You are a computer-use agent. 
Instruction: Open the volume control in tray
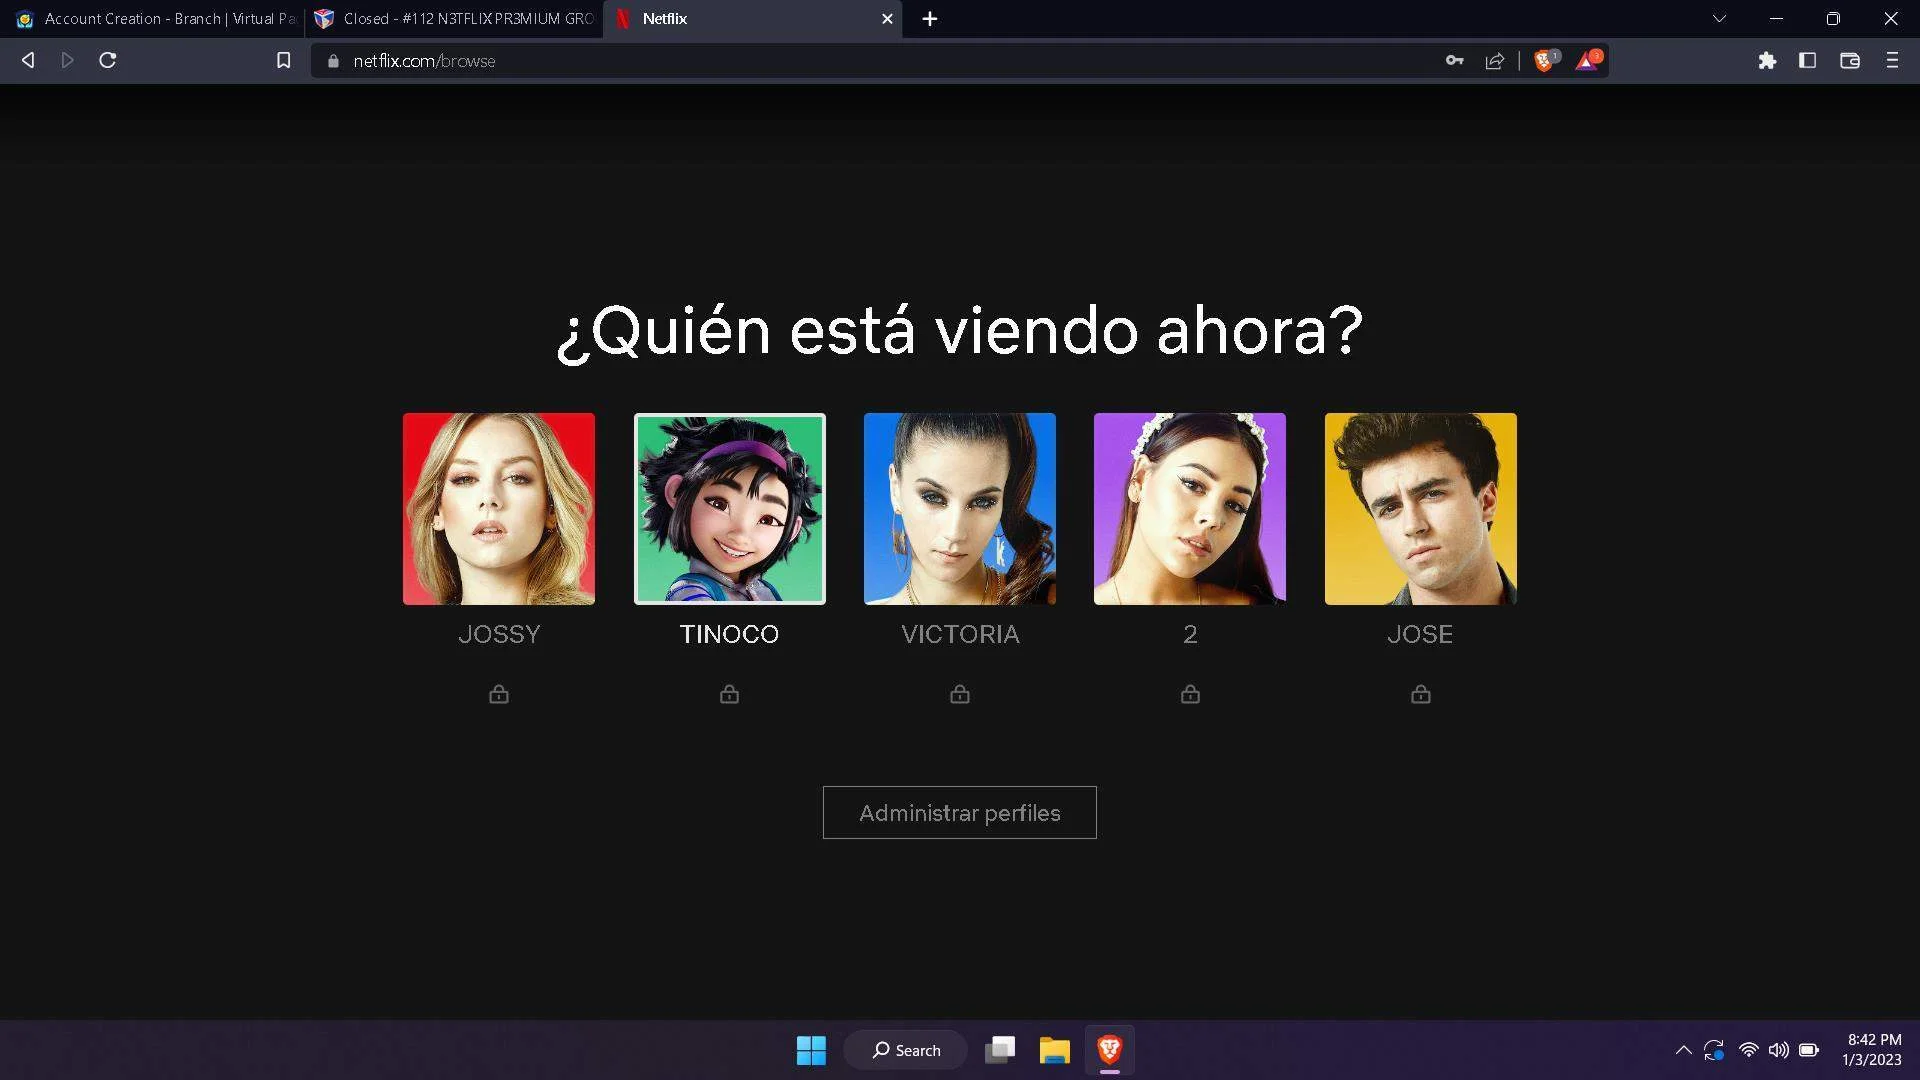(x=1779, y=1050)
